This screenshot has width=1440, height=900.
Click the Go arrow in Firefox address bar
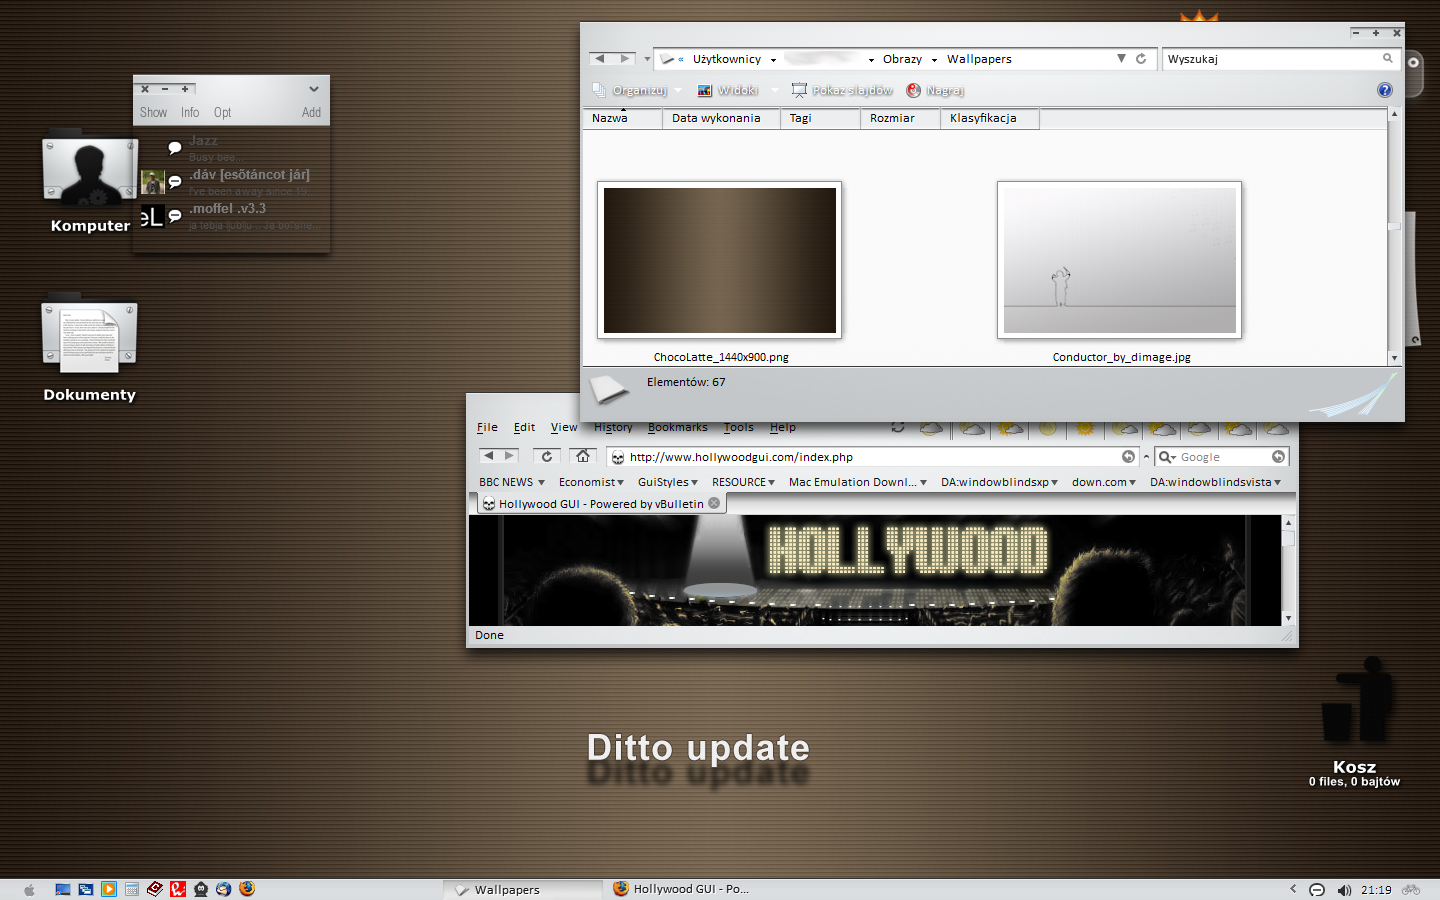[x=1128, y=457]
